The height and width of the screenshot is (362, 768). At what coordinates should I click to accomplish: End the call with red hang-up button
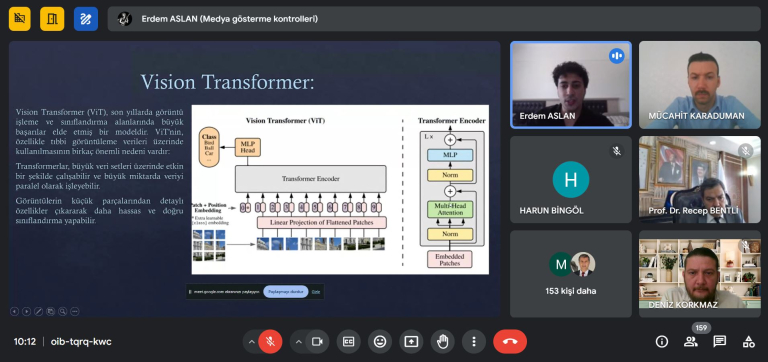pos(510,342)
